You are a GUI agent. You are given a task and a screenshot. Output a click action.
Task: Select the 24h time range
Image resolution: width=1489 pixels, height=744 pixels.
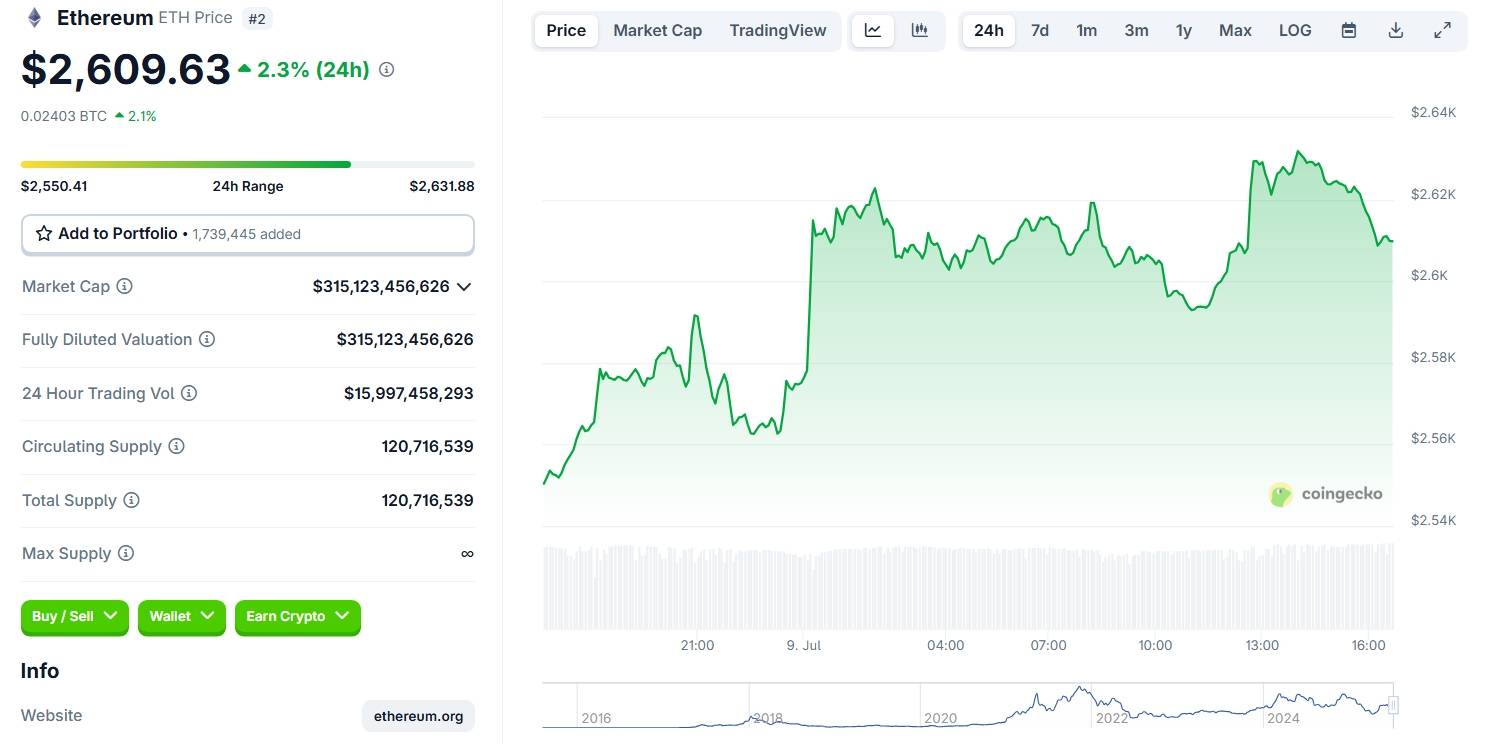(x=989, y=30)
